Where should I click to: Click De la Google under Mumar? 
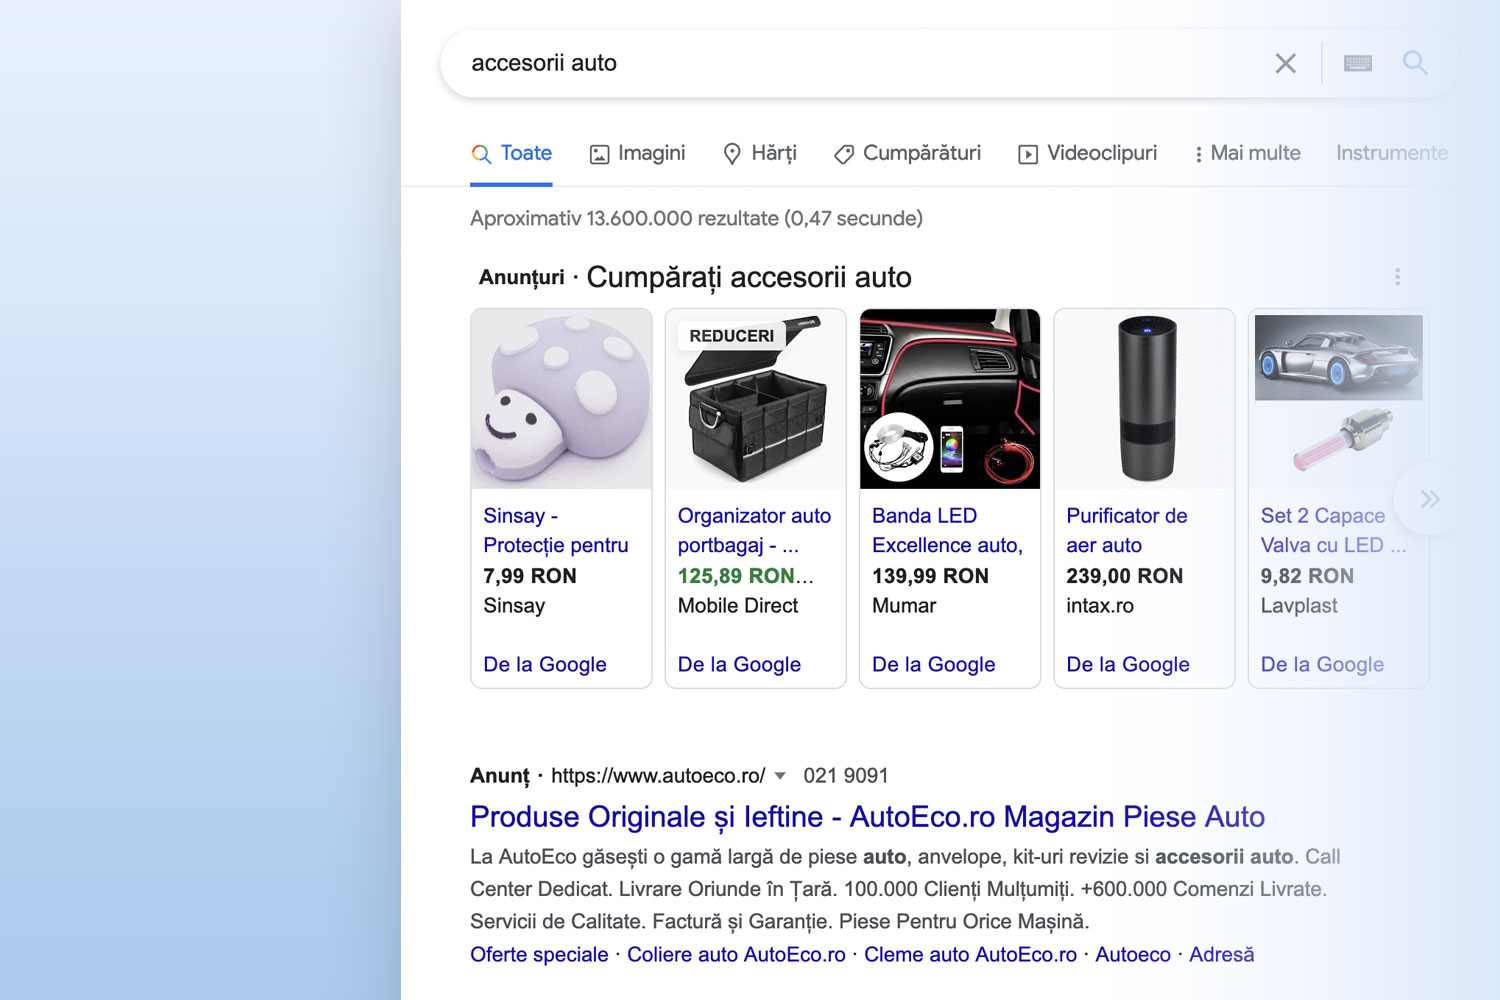coord(934,665)
